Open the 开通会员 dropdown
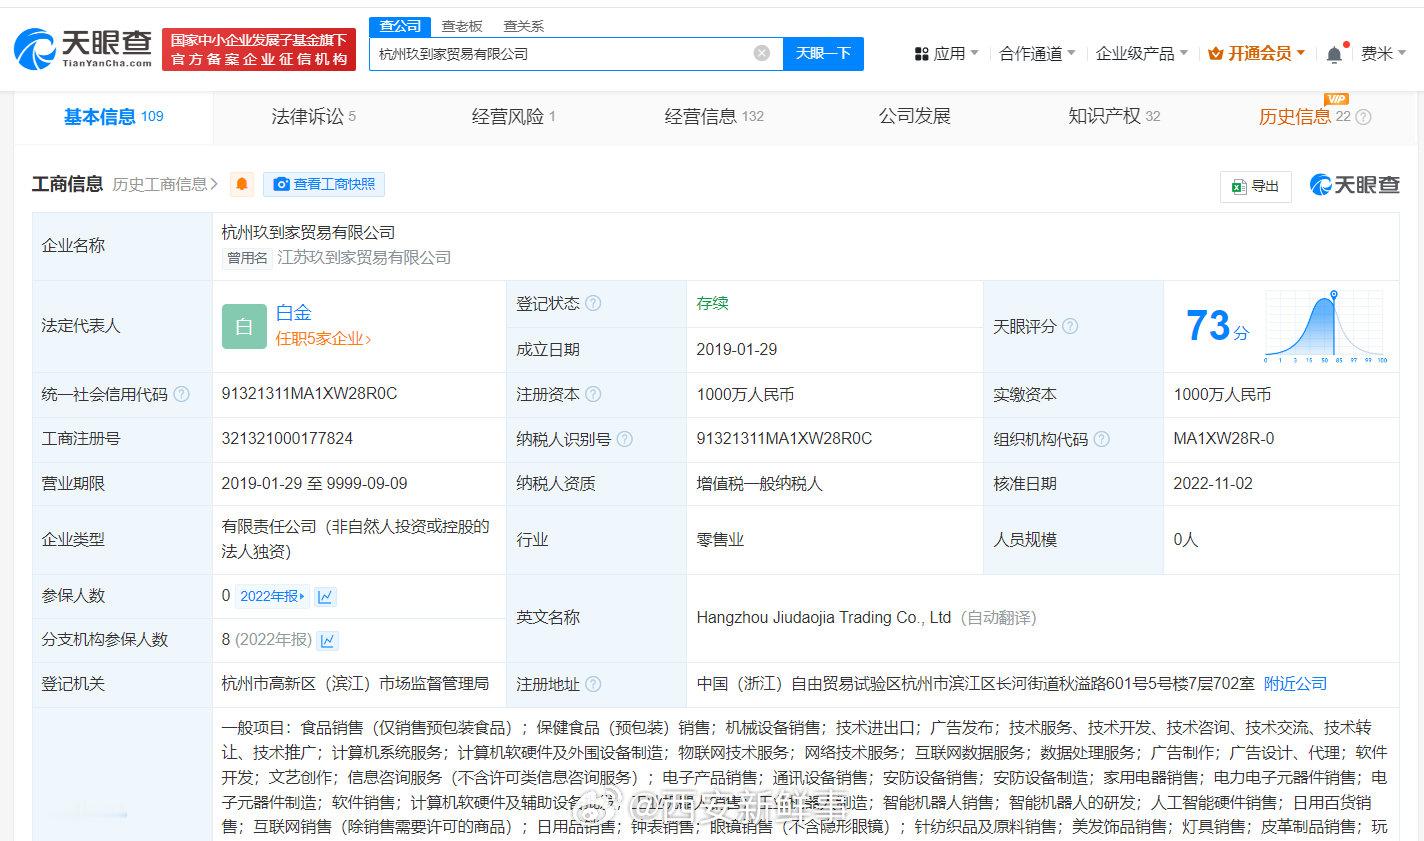 pos(1256,53)
